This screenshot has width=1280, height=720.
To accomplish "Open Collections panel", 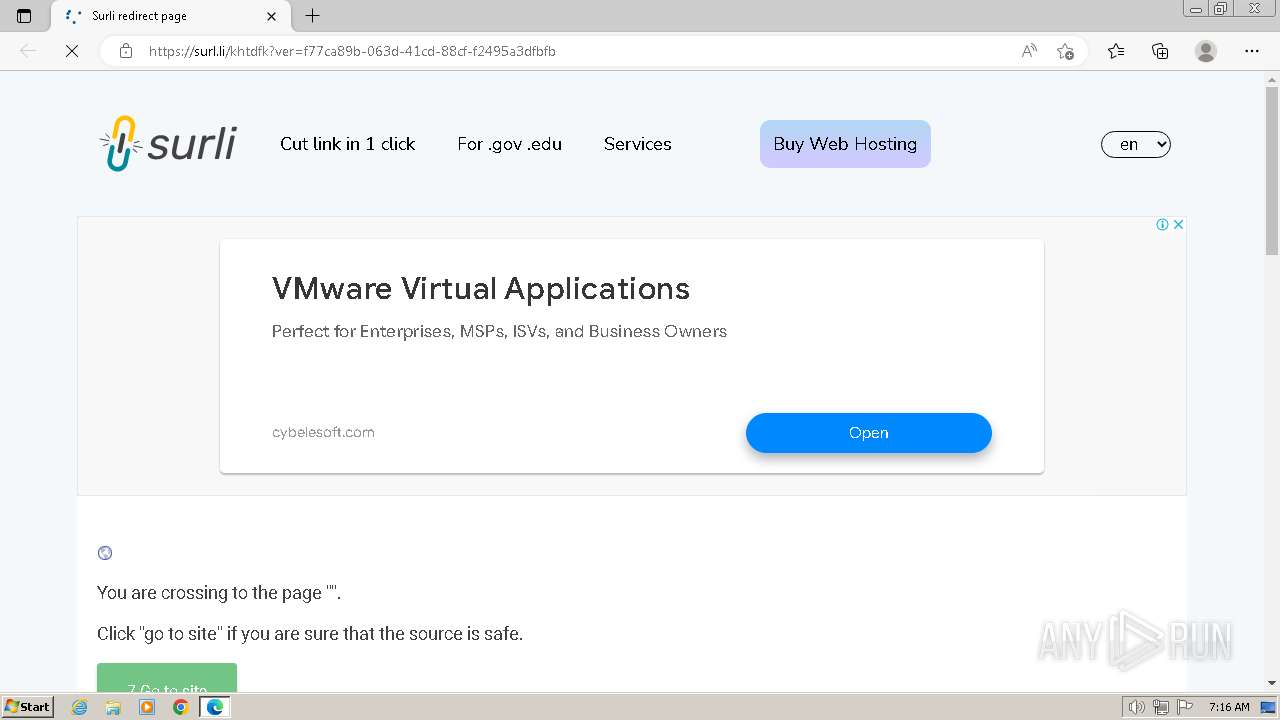I will tap(1160, 51).
